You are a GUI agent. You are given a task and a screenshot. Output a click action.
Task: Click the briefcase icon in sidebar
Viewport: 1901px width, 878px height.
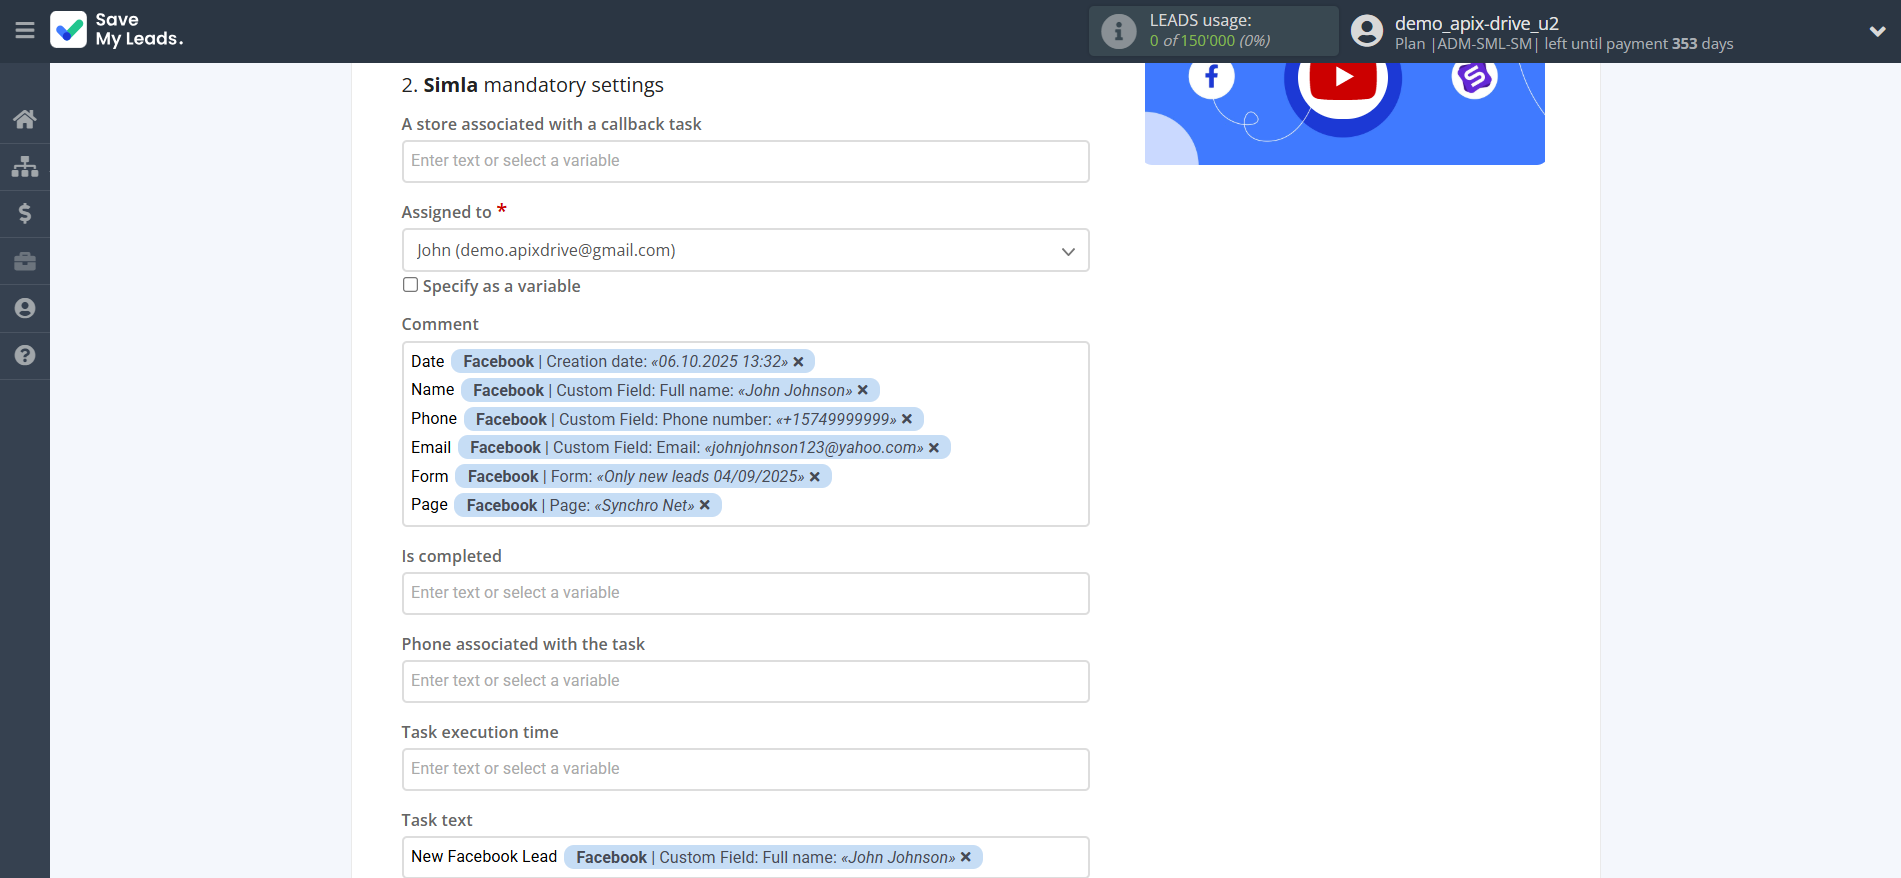tap(25, 261)
